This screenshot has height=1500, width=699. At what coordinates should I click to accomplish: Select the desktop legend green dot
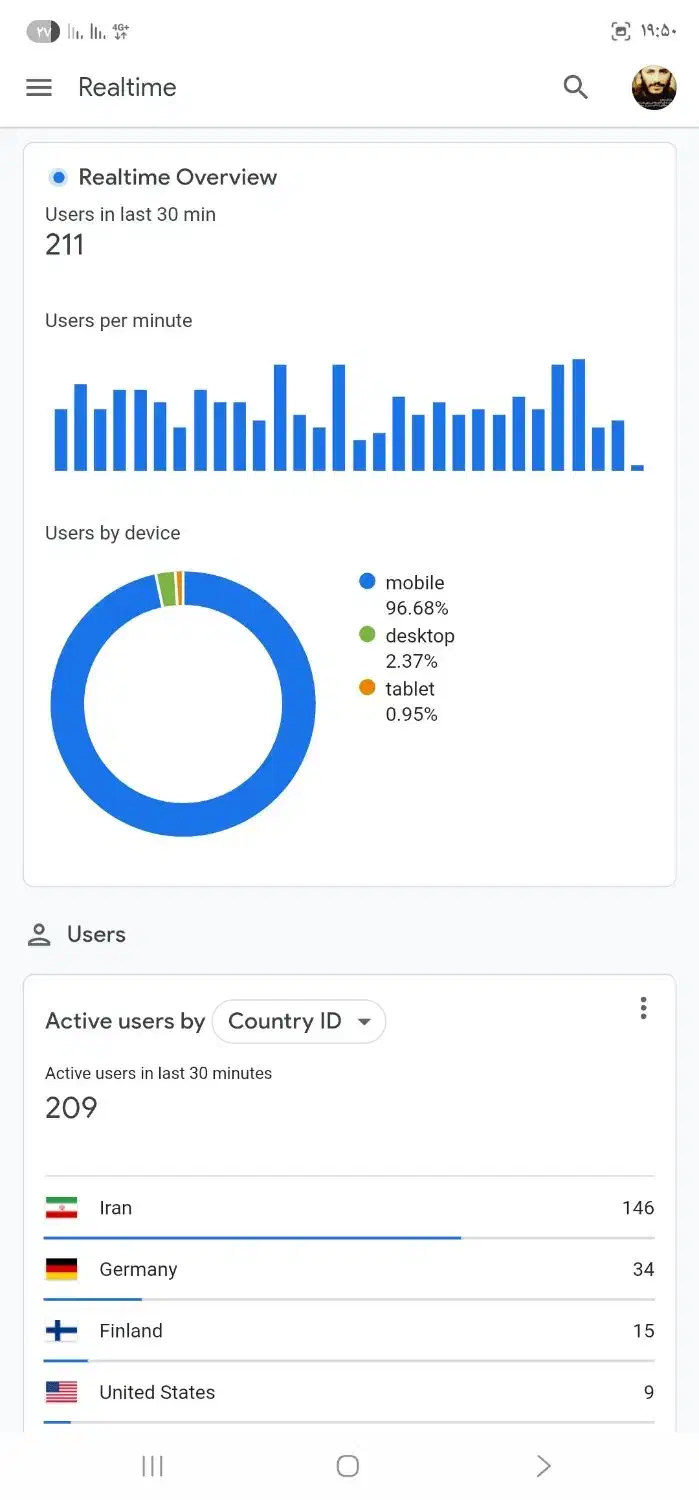tap(367, 635)
